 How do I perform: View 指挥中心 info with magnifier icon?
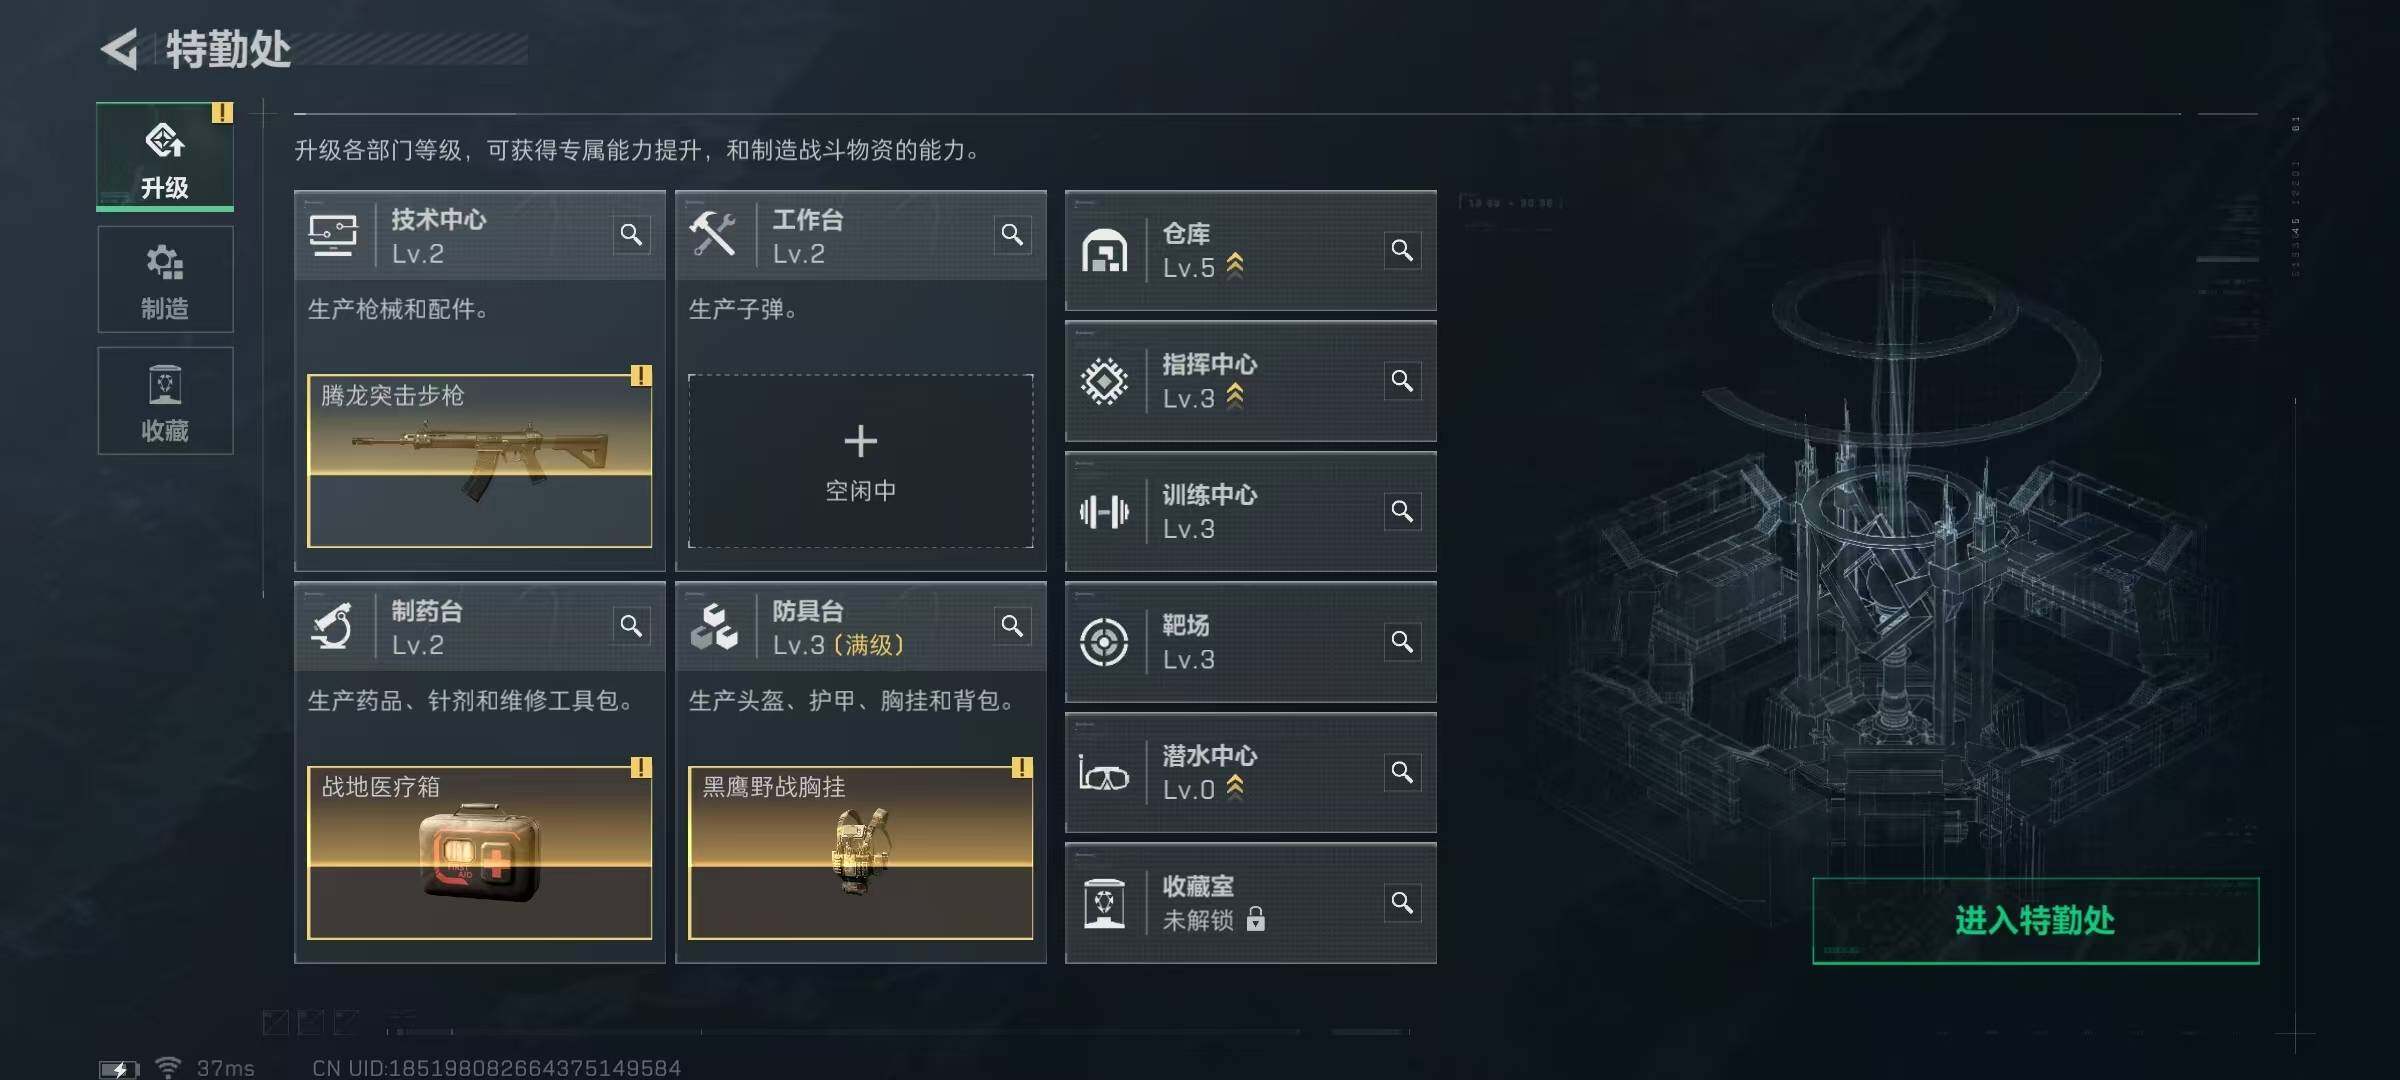tap(1402, 381)
